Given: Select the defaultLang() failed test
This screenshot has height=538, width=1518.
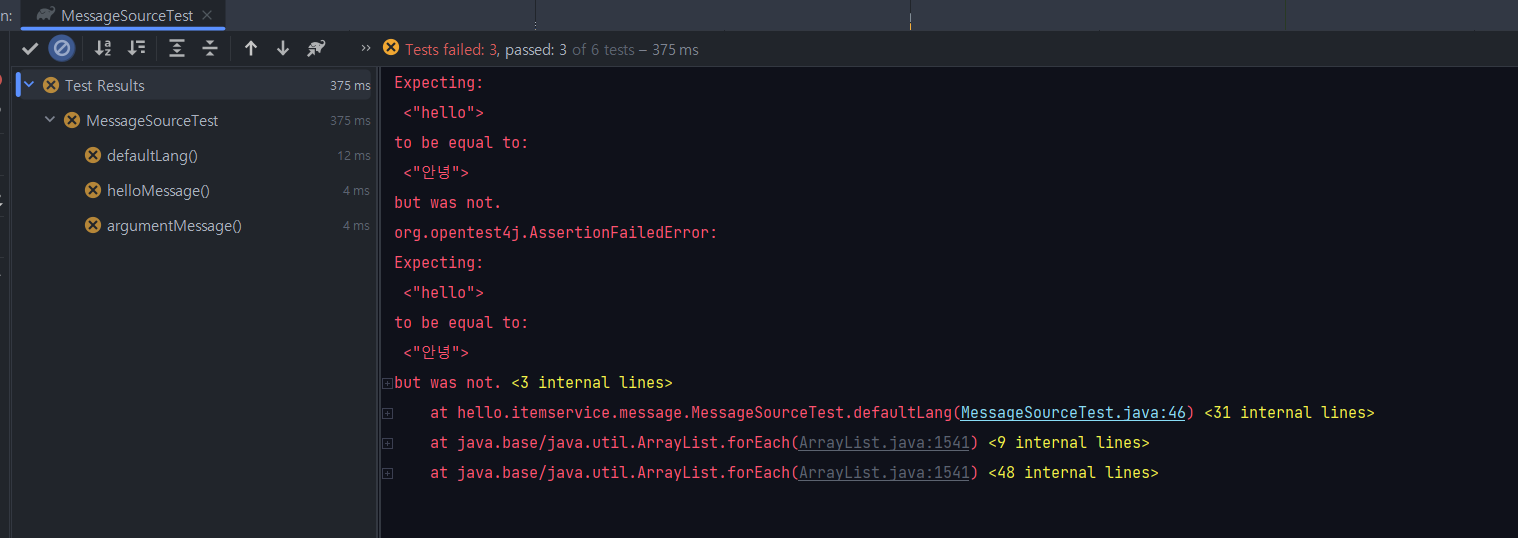Looking at the screenshot, I should point(152,155).
